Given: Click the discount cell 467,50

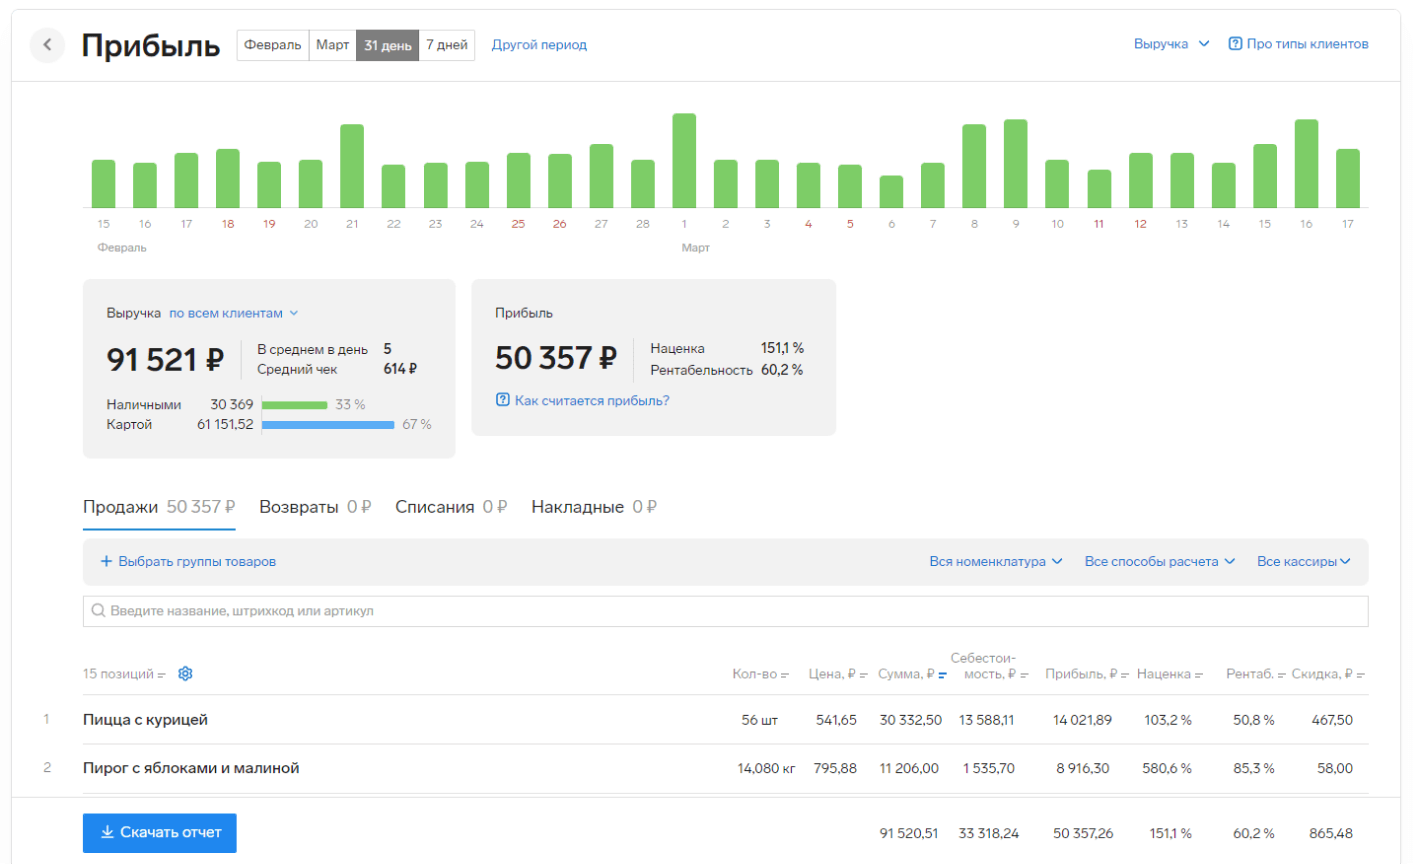Looking at the screenshot, I should coord(1332,720).
